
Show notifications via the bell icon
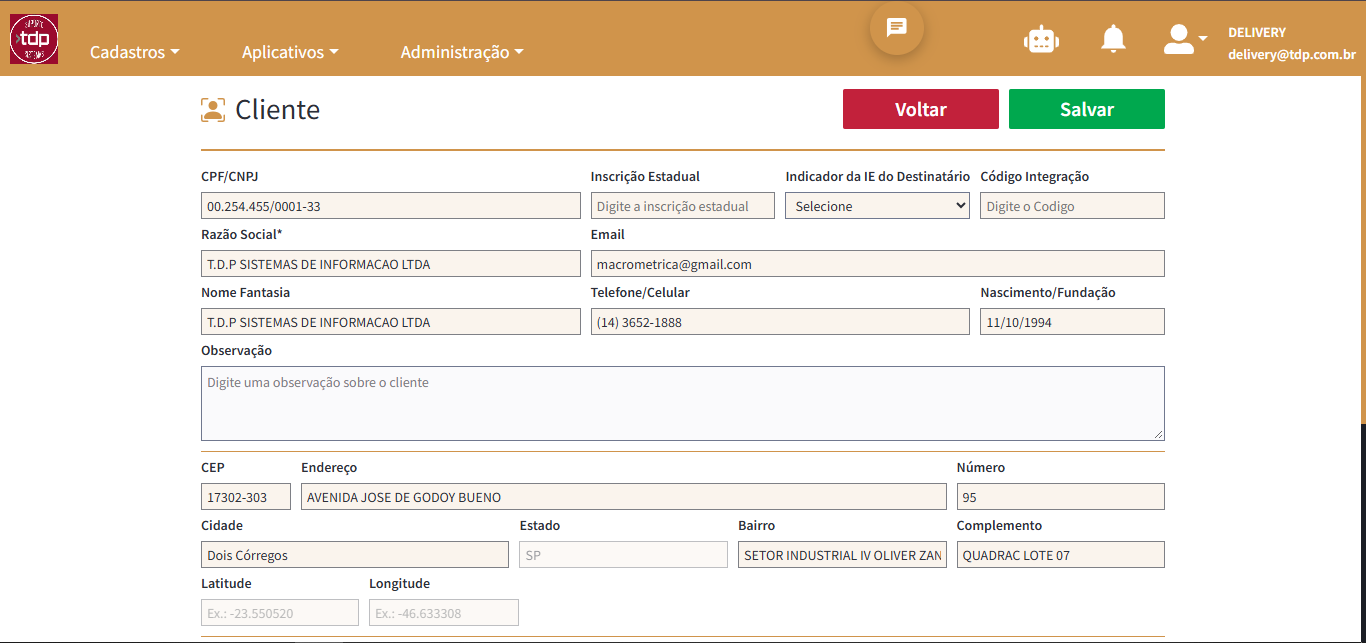pyautogui.click(x=1113, y=39)
